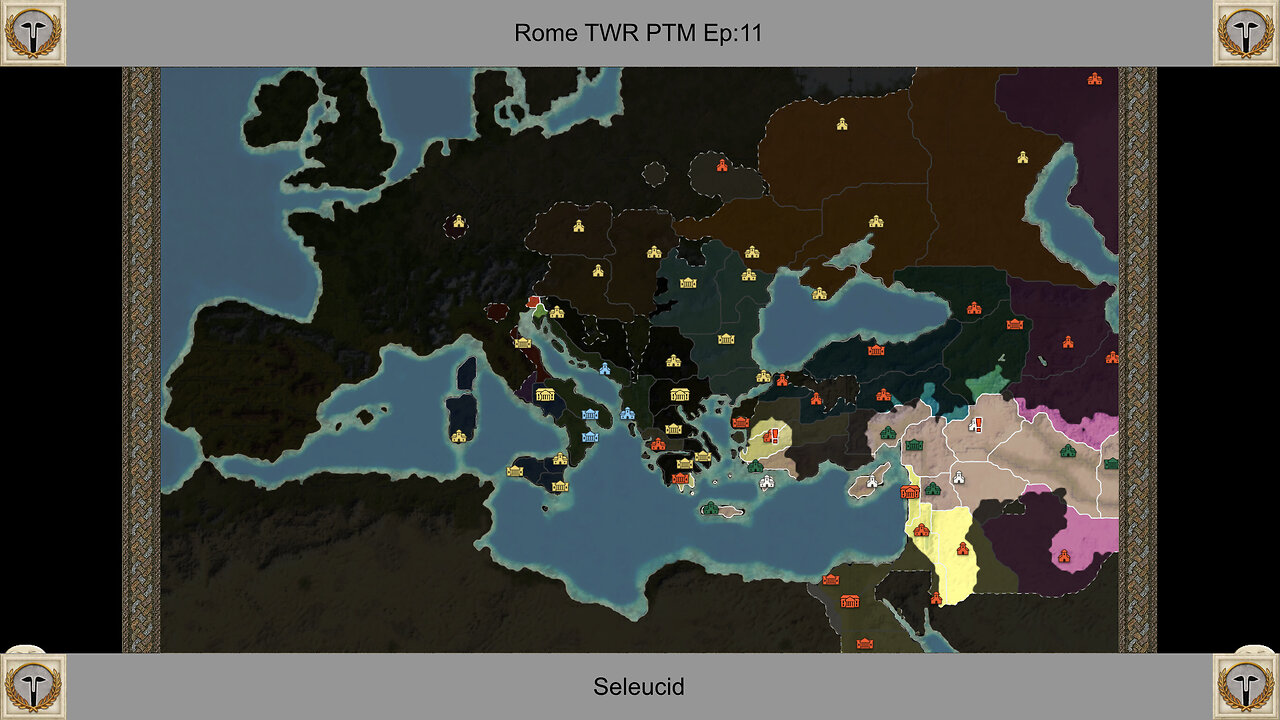Select the exclamation-marked settlement in the pale yellow Anatolian region
The height and width of the screenshot is (720, 1280).
(770, 436)
